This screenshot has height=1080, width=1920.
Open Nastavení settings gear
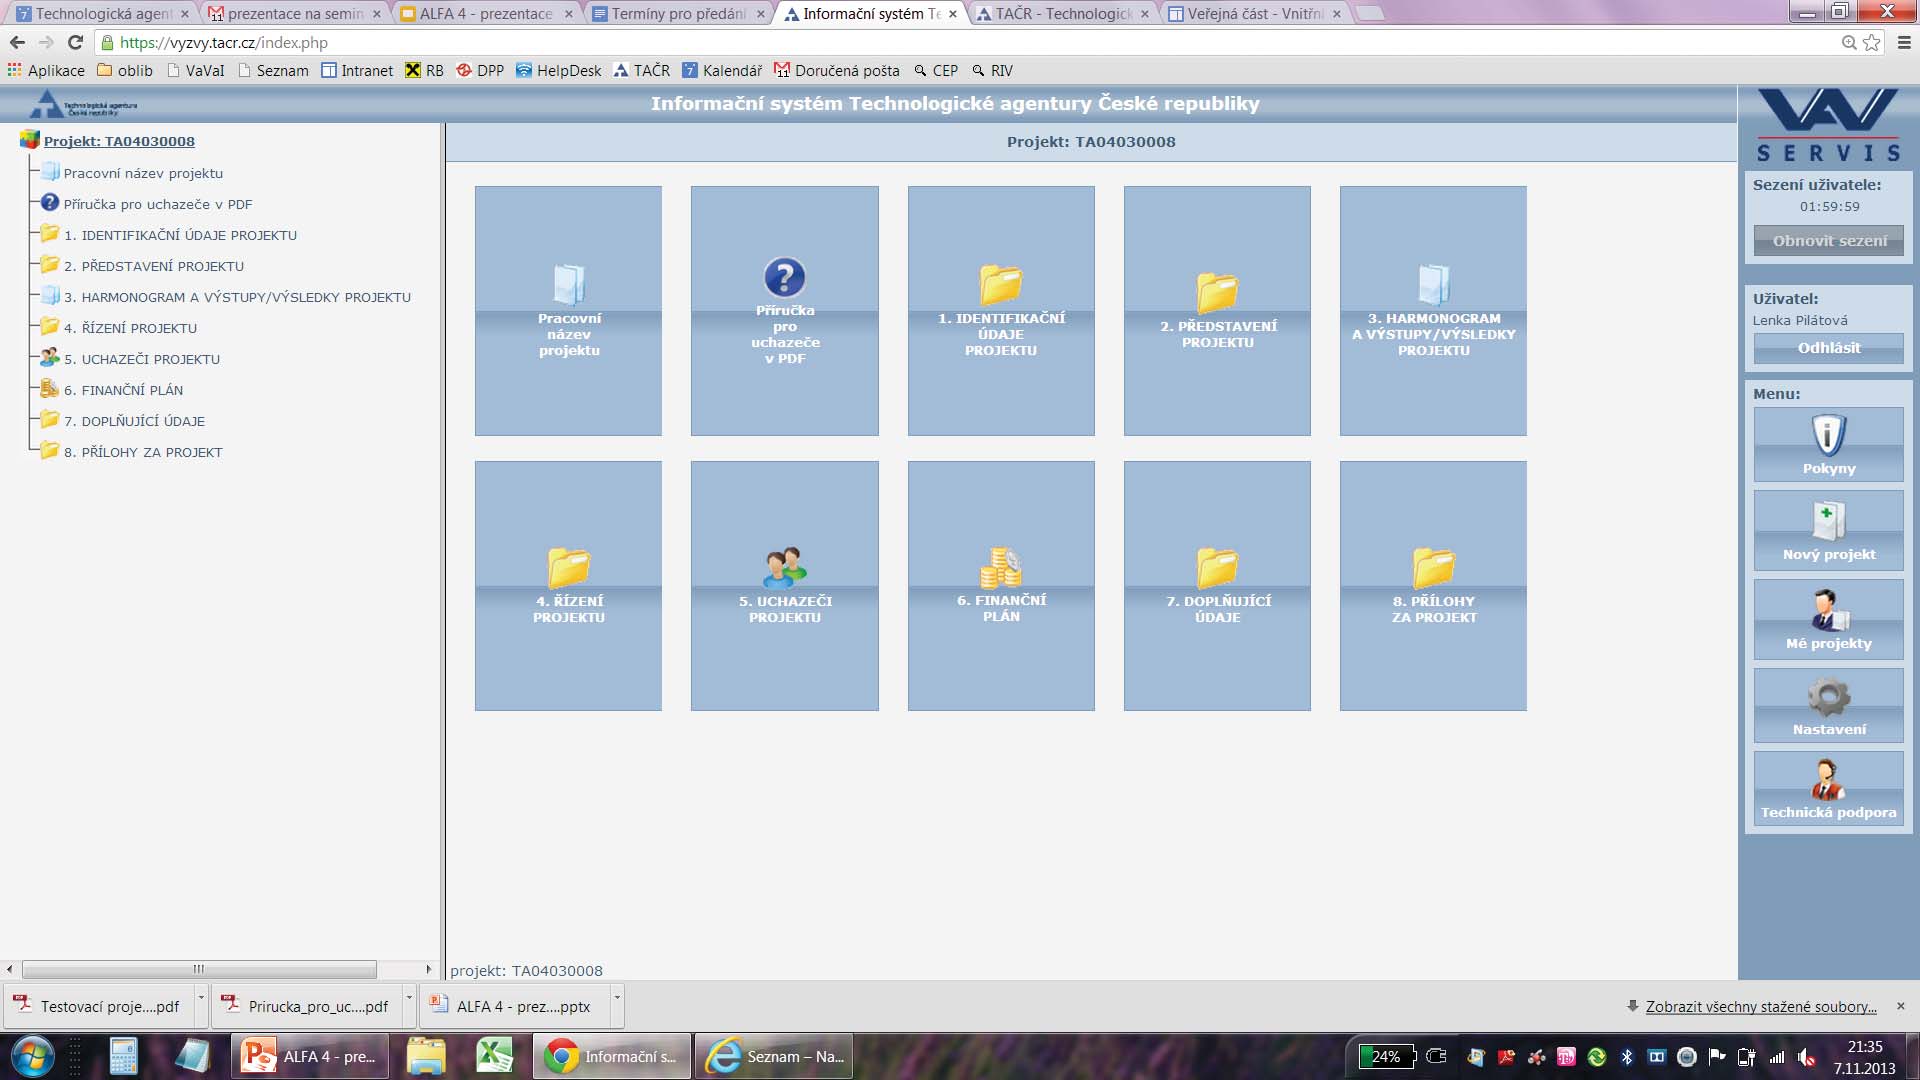(x=1828, y=705)
